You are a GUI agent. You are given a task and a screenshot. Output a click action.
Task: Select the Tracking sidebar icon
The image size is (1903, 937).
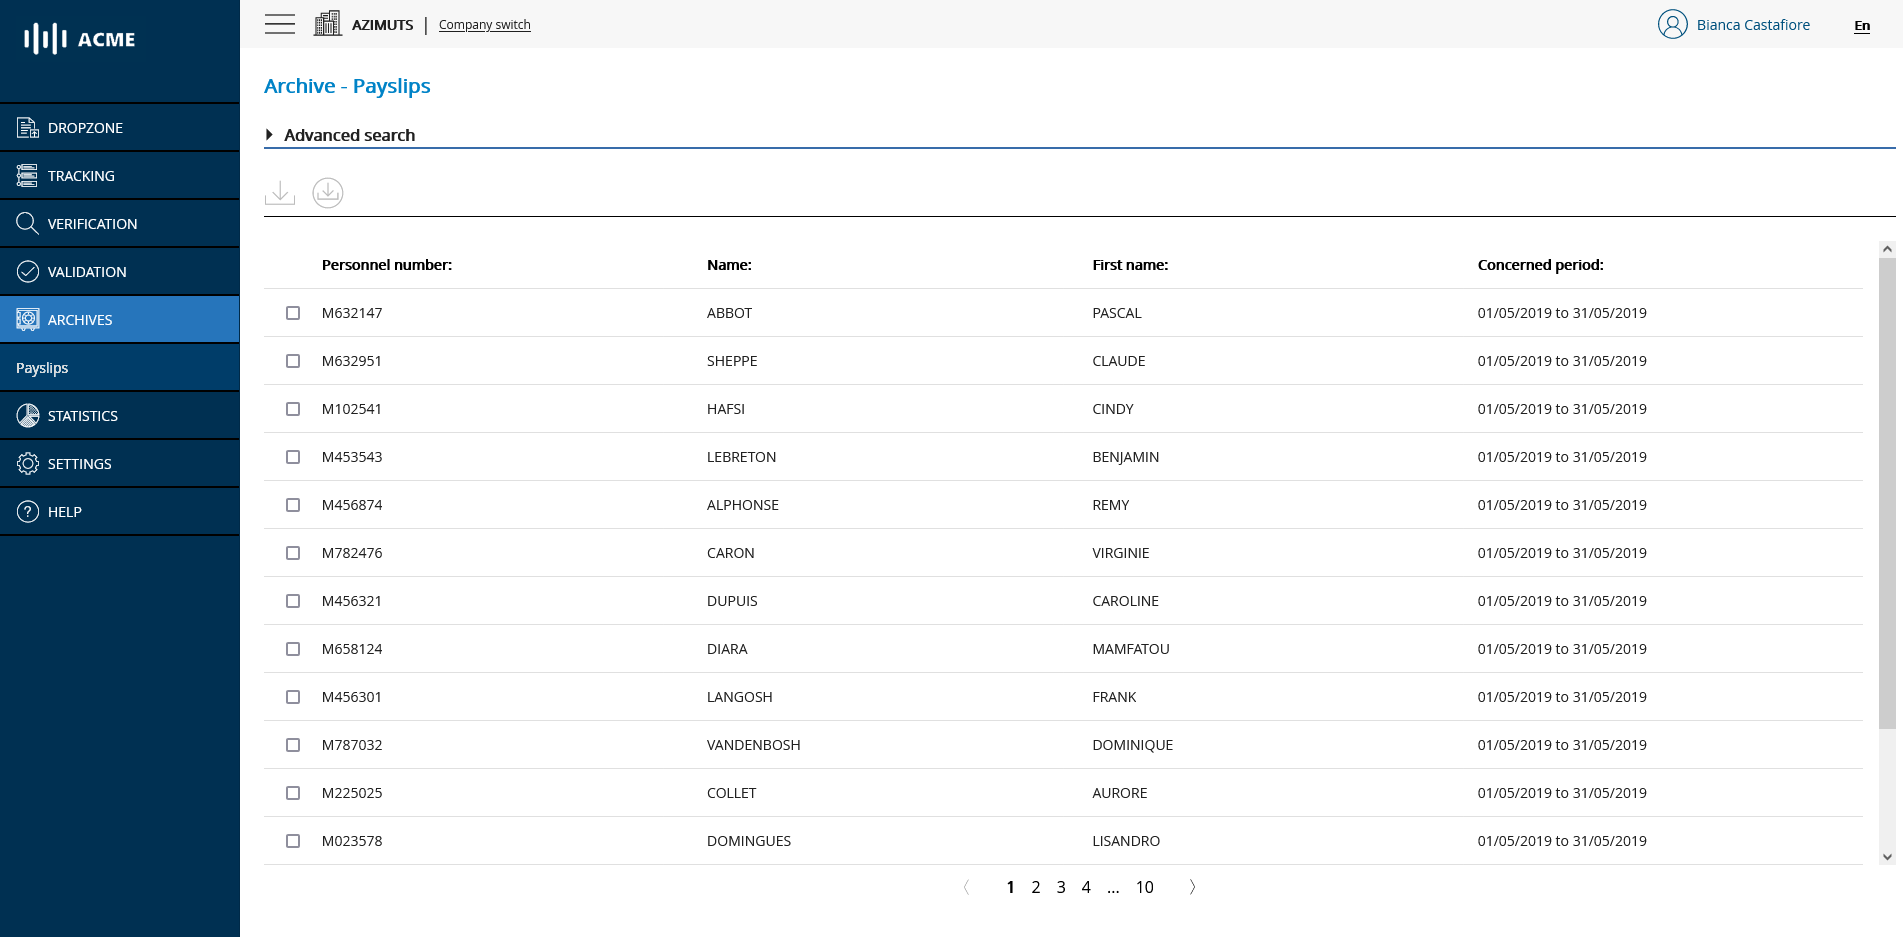point(27,175)
